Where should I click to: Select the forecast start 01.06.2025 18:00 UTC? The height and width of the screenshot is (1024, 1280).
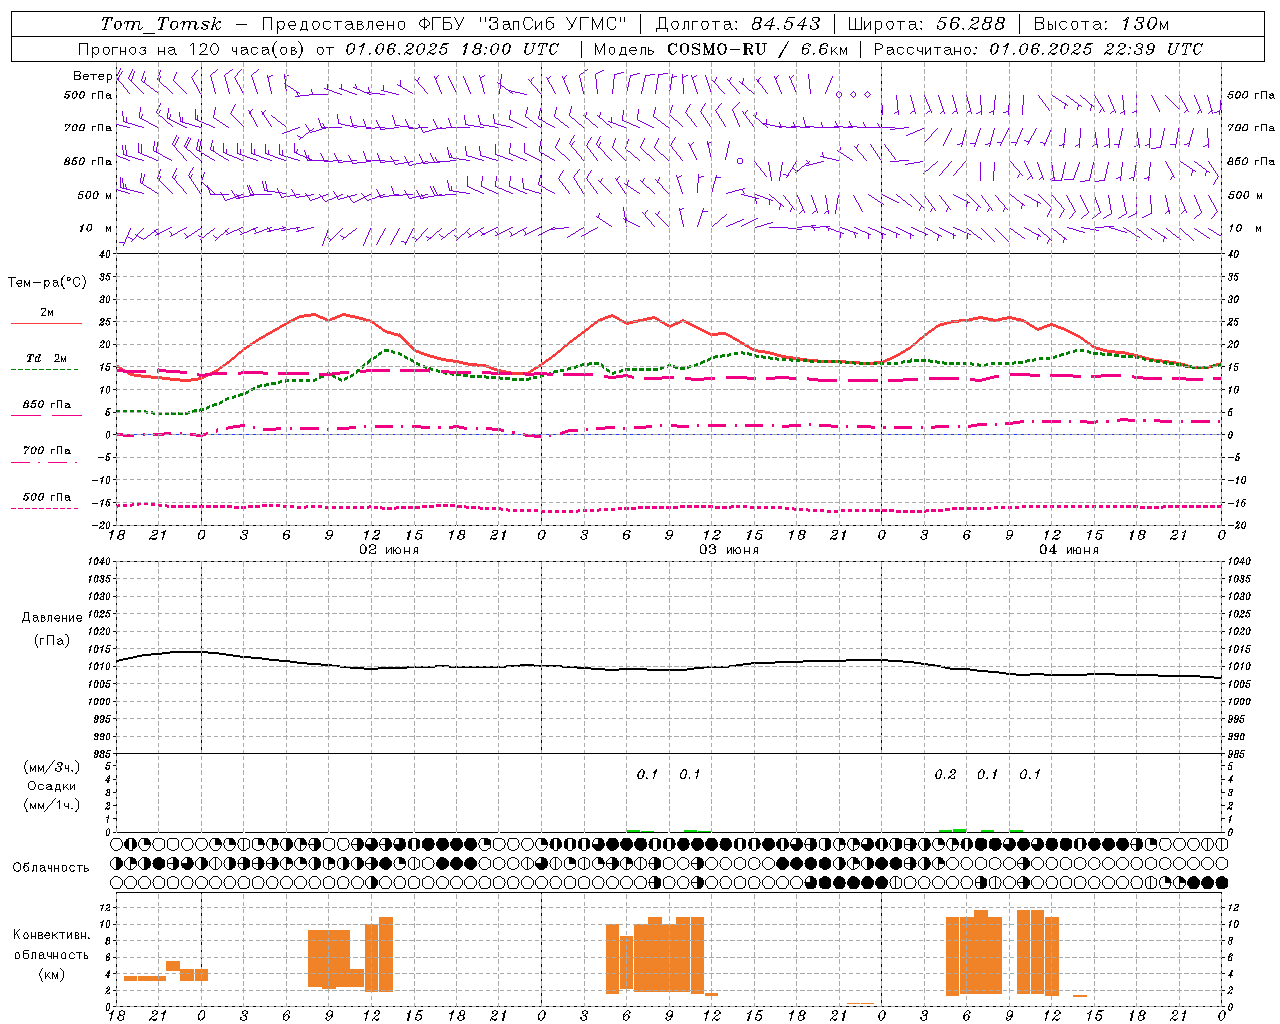pos(453,49)
